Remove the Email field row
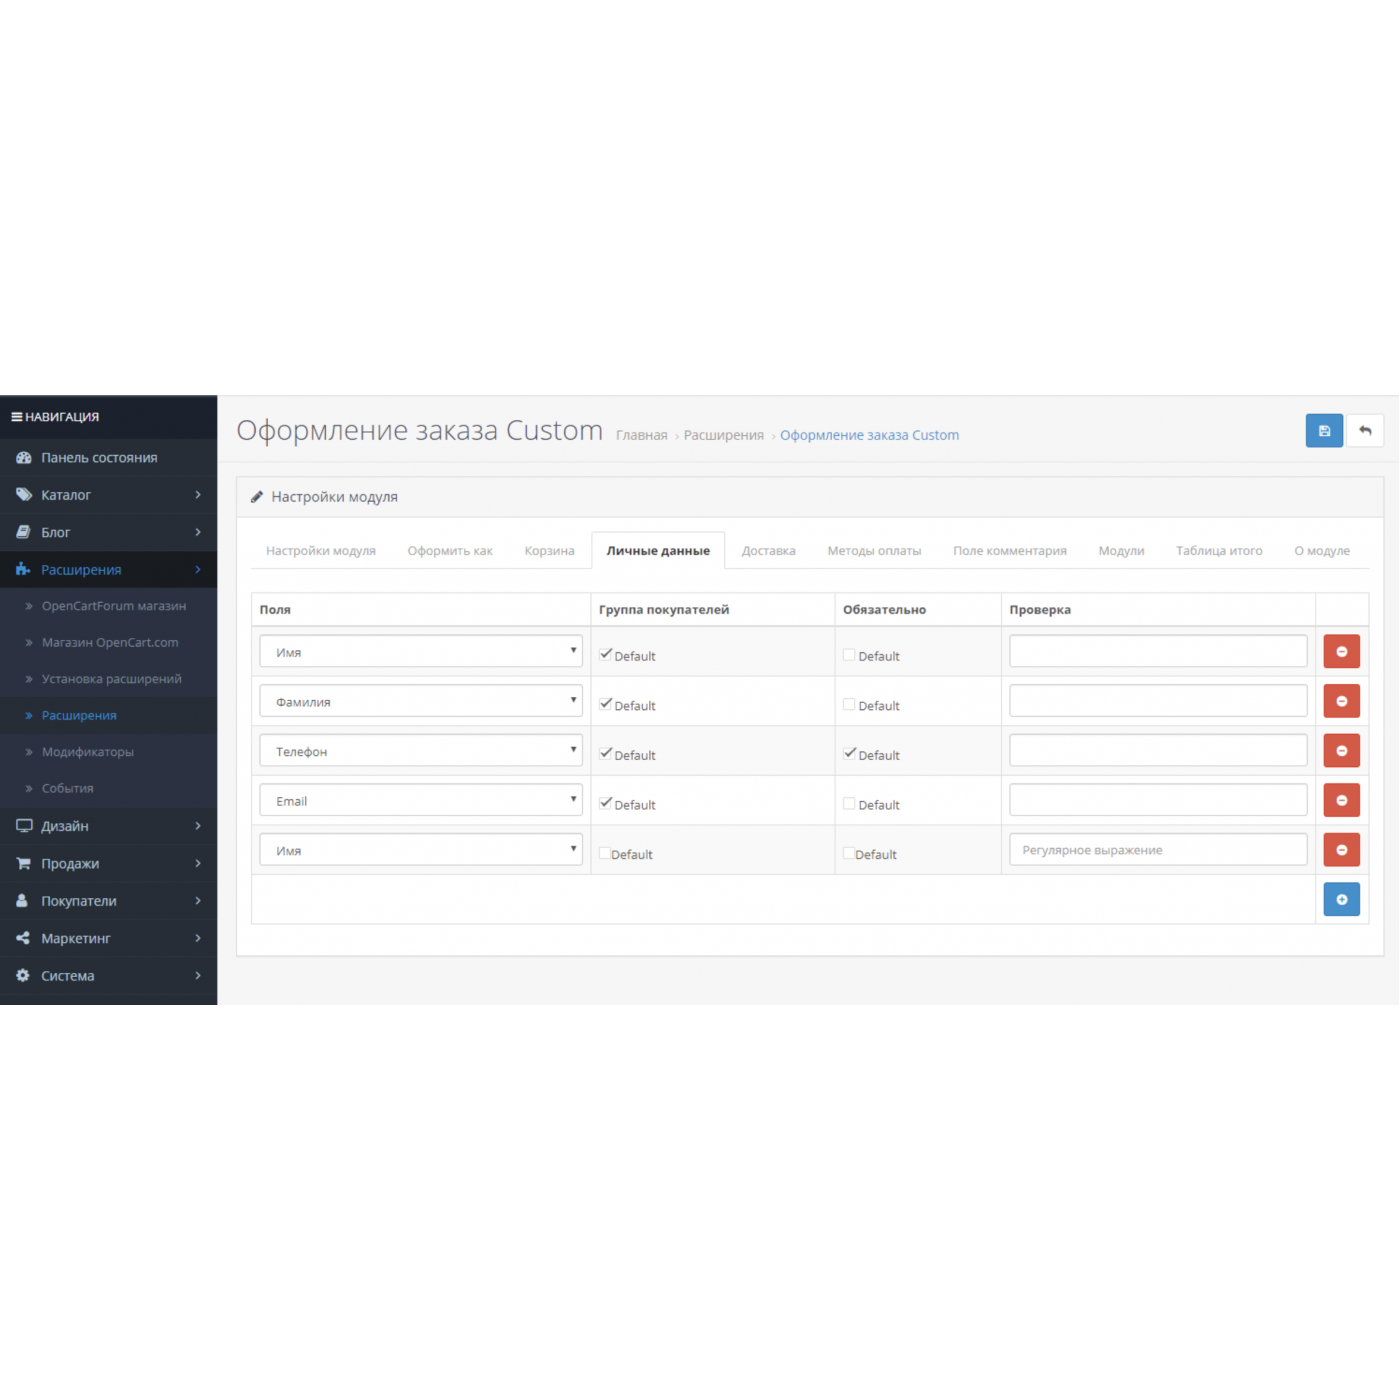This screenshot has height=1400, width=1400. pyautogui.click(x=1341, y=800)
